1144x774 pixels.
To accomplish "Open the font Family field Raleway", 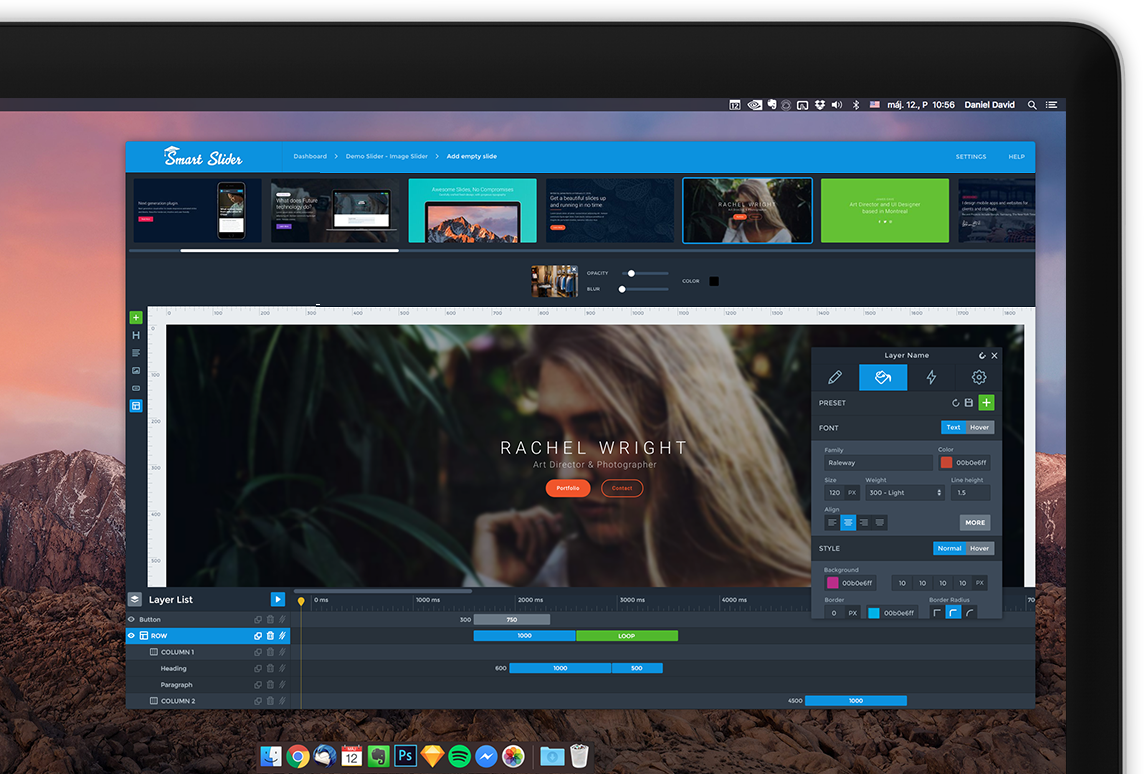I will [x=878, y=463].
